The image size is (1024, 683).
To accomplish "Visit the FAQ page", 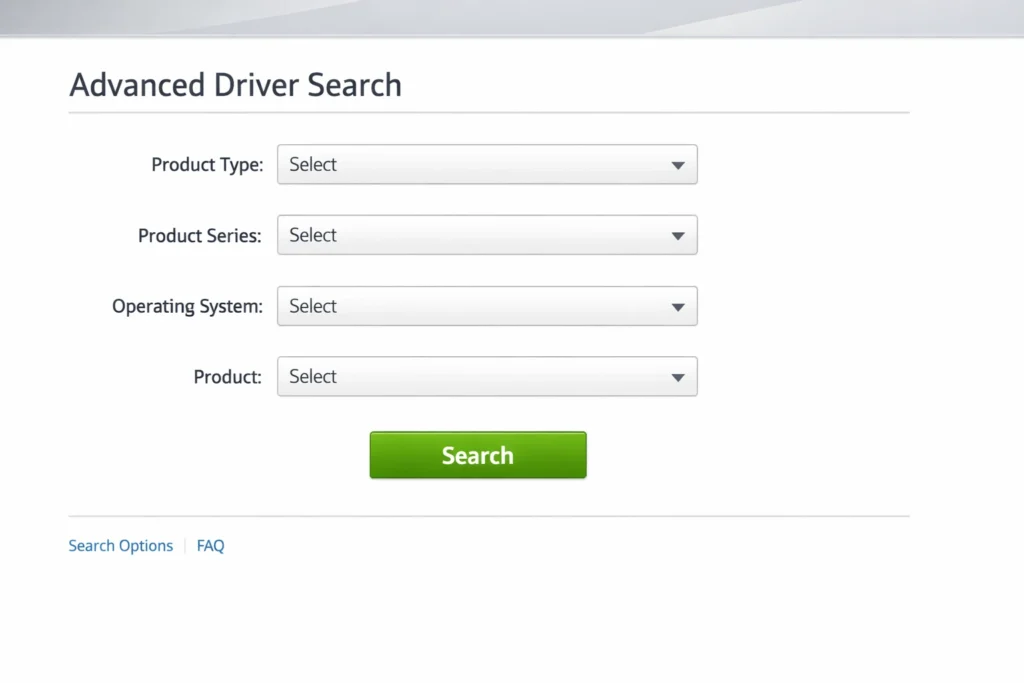I will [210, 545].
